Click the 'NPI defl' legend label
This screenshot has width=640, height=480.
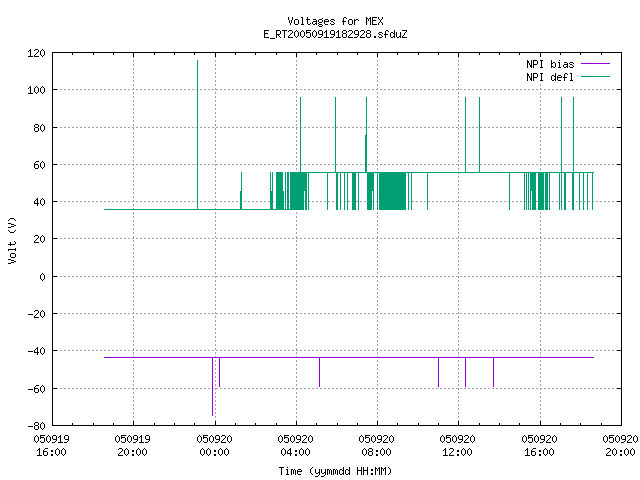pos(550,77)
